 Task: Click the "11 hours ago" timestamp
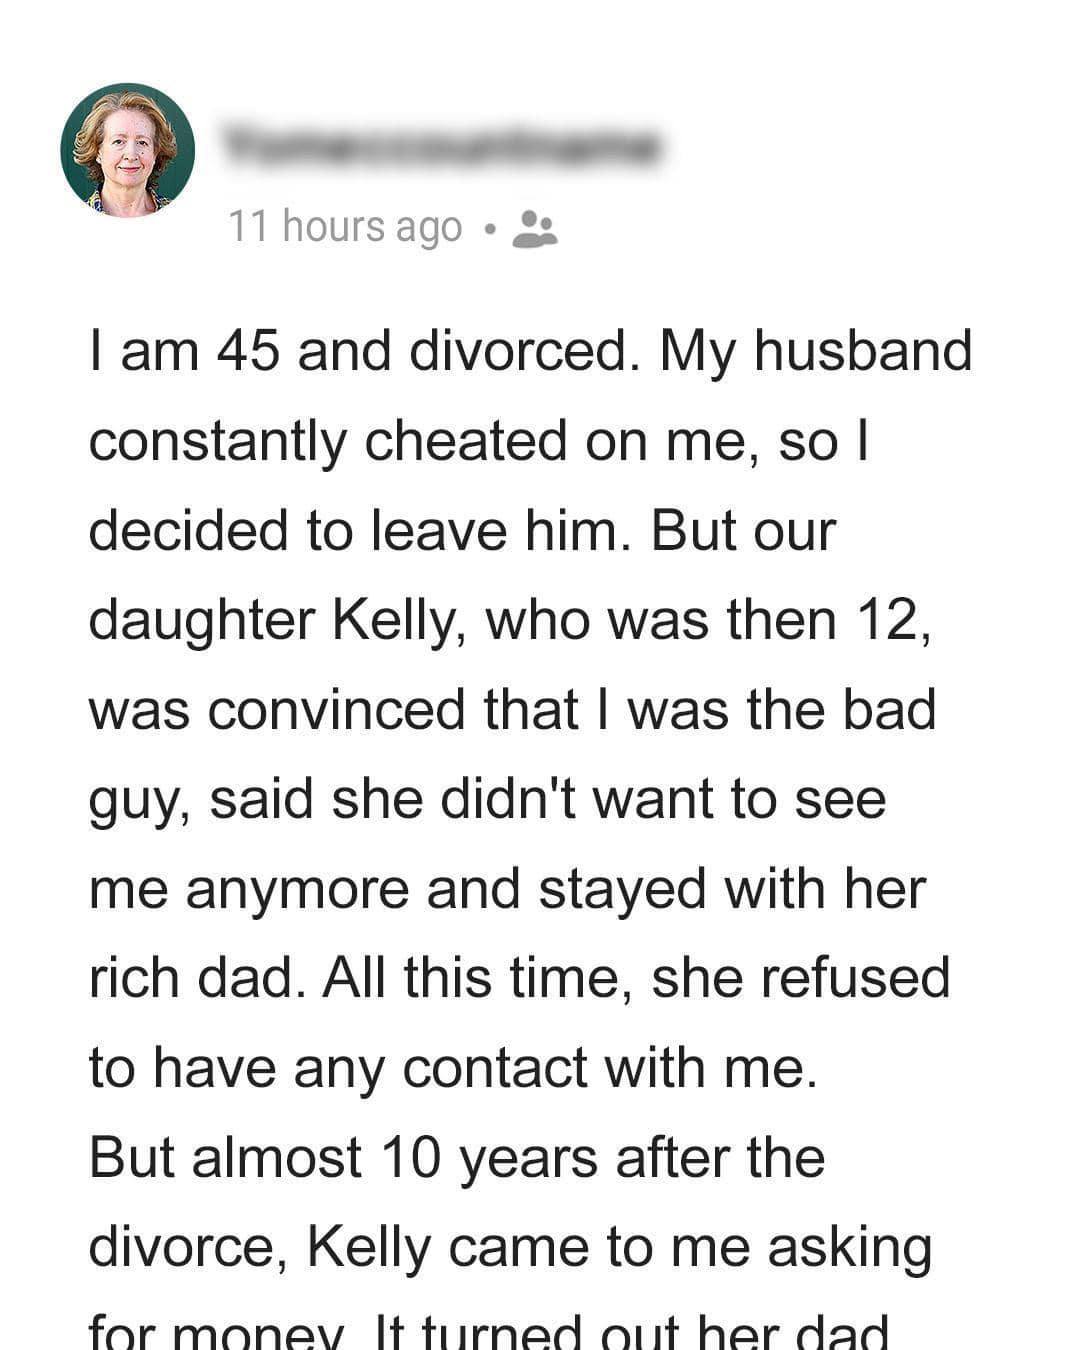[345, 227]
